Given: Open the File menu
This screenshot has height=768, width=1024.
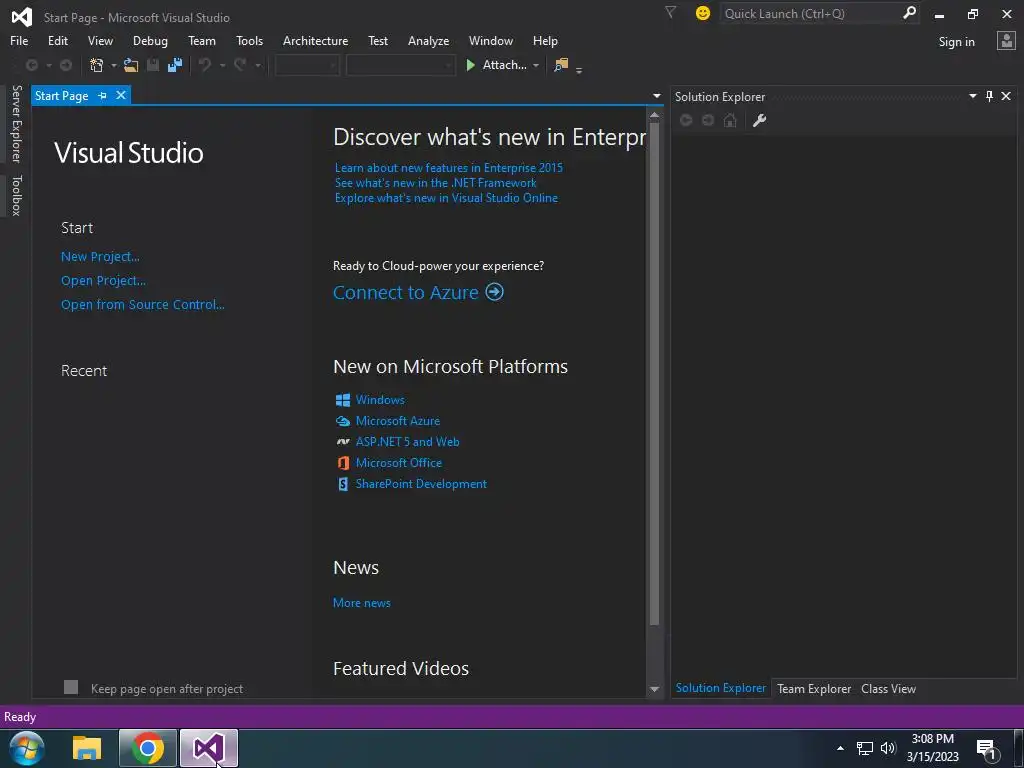Looking at the screenshot, I should point(19,40).
